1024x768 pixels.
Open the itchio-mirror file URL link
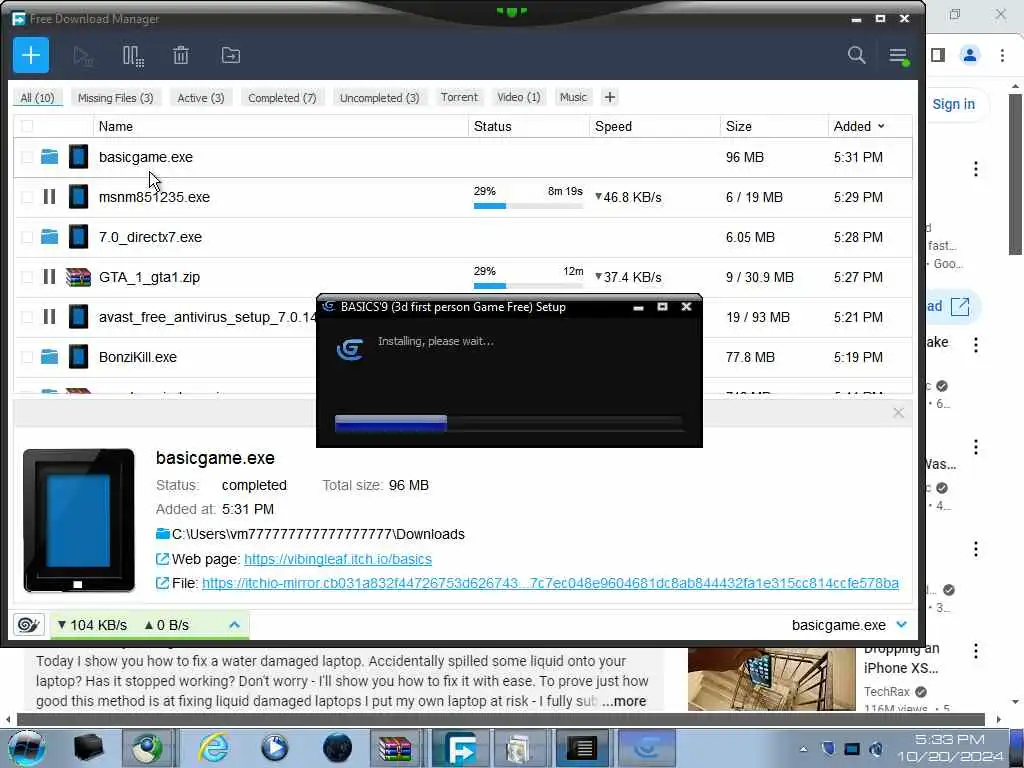click(550, 583)
